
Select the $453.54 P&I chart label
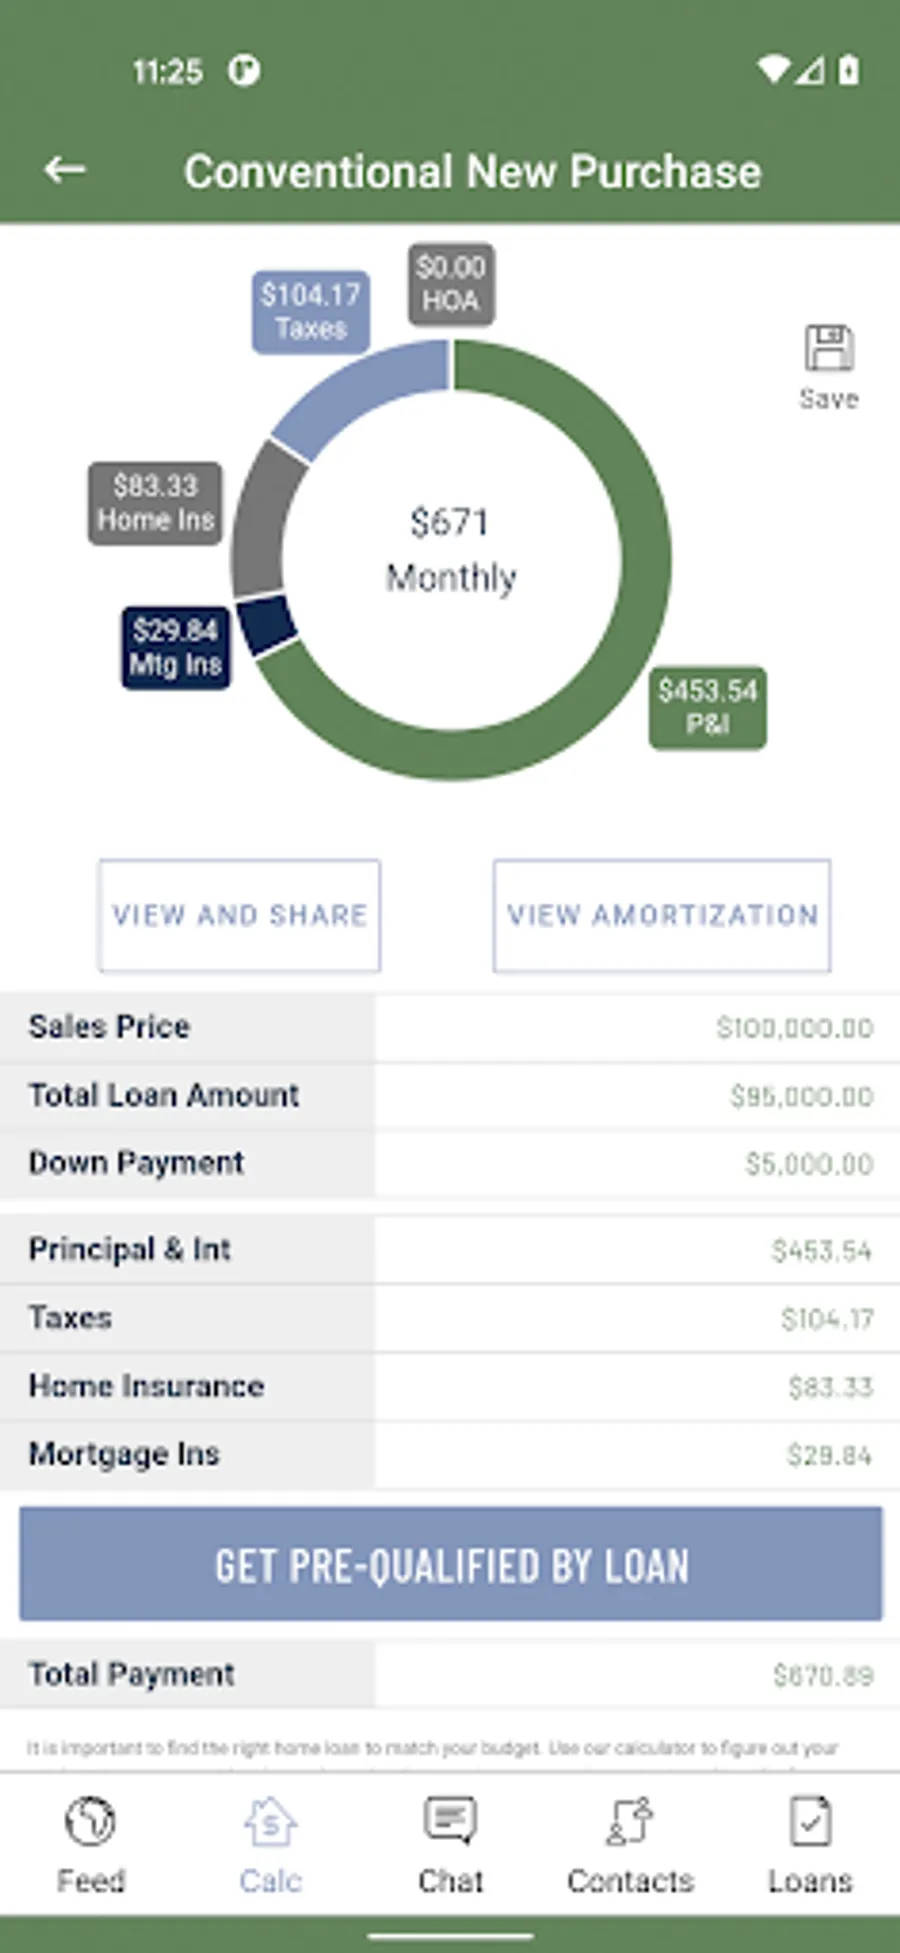(x=708, y=707)
